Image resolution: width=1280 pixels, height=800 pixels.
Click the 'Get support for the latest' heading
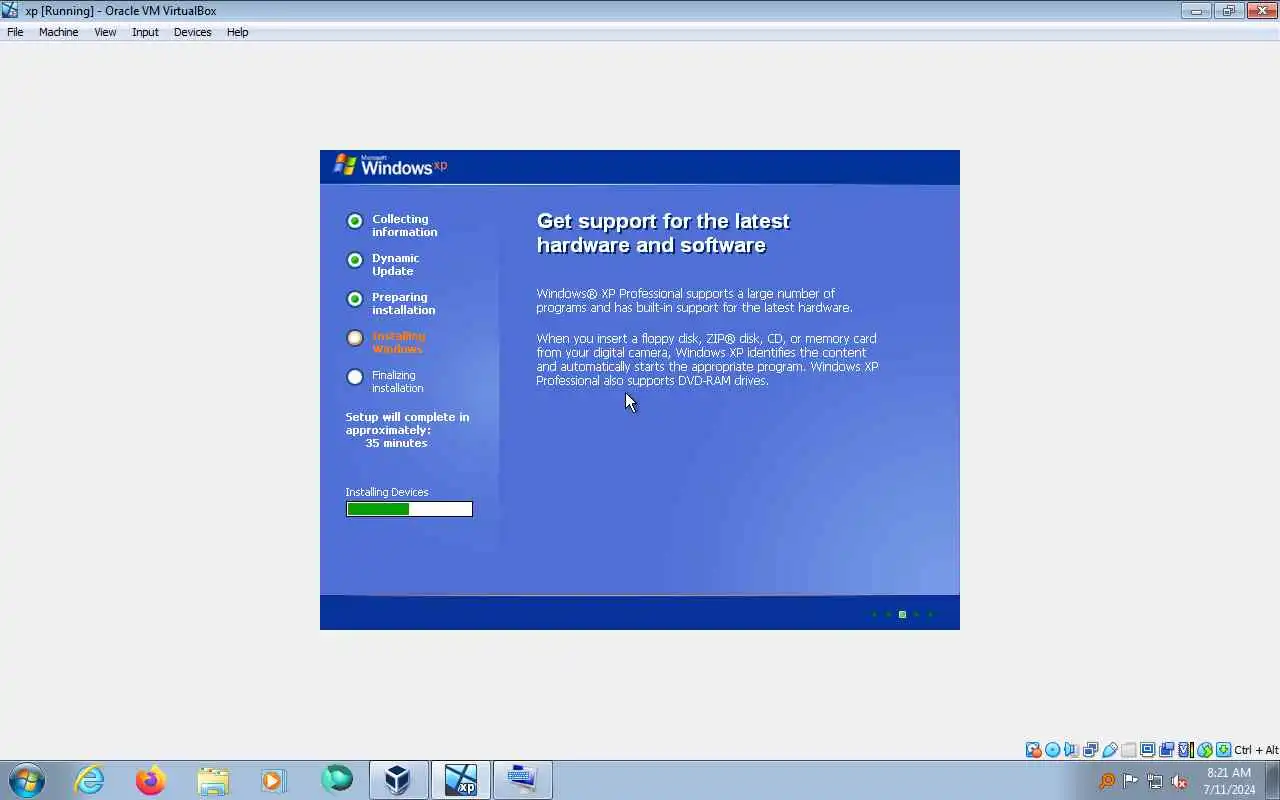[663, 221]
